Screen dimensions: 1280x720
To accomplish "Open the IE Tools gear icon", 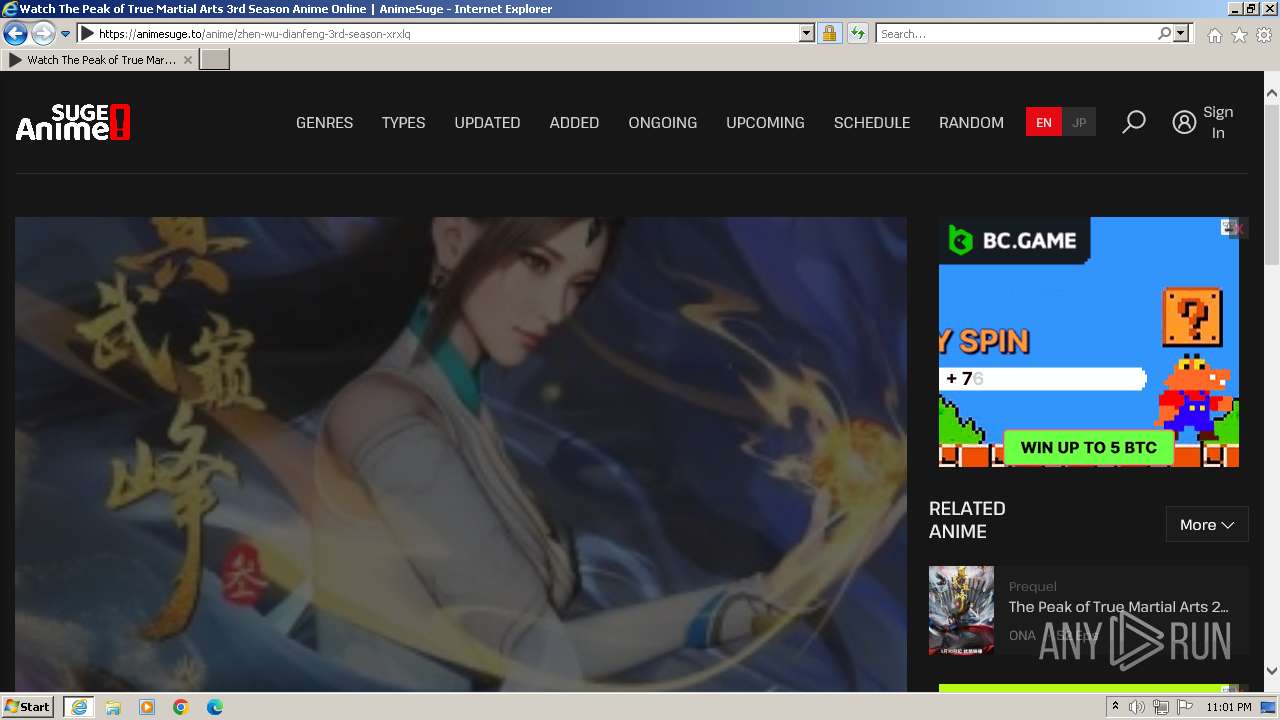I will (x=1264, y=35).
